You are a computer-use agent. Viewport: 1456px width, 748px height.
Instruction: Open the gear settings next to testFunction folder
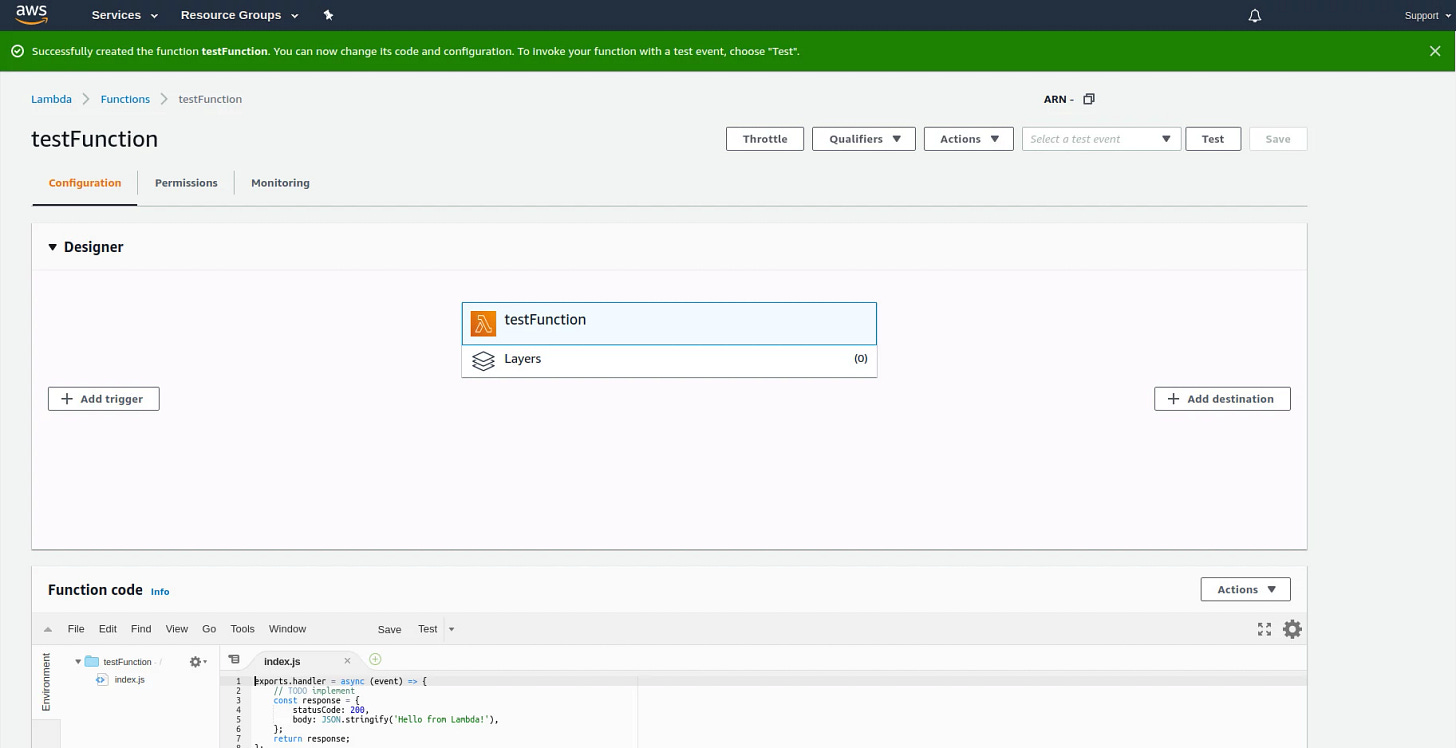click(196, 661)
